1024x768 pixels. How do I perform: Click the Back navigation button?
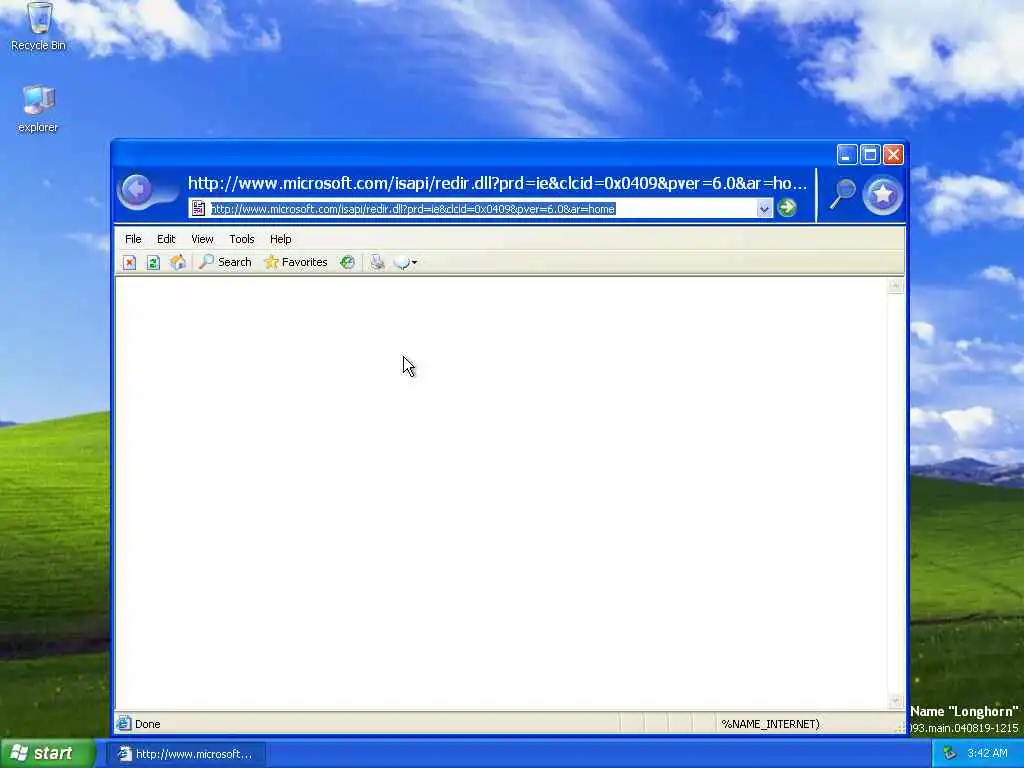136,190
